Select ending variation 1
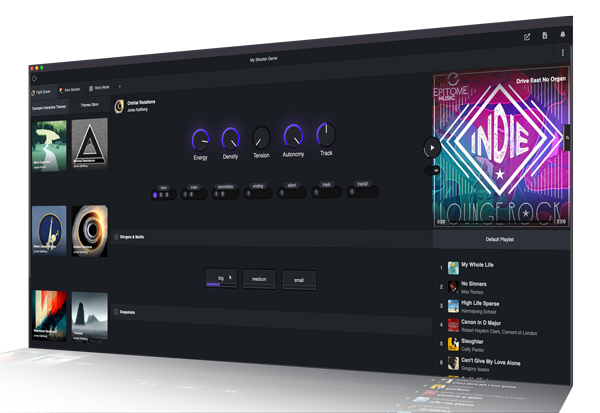600x413 pixels. 249,193
